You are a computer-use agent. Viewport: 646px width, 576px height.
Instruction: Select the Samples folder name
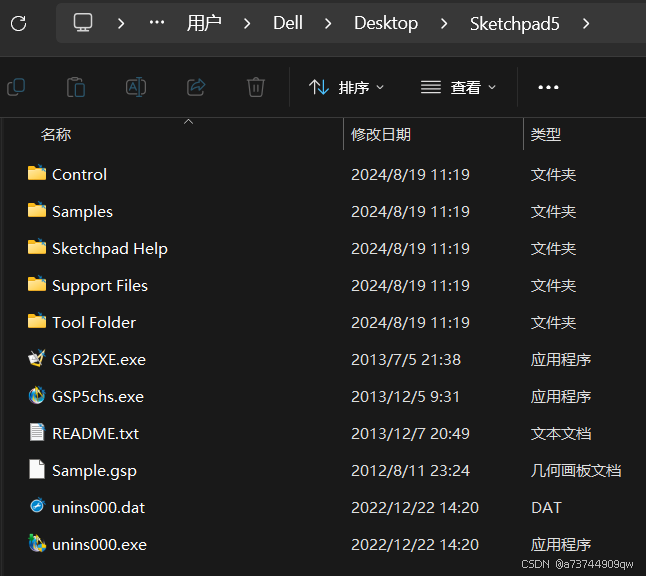[x=82, y=212]
